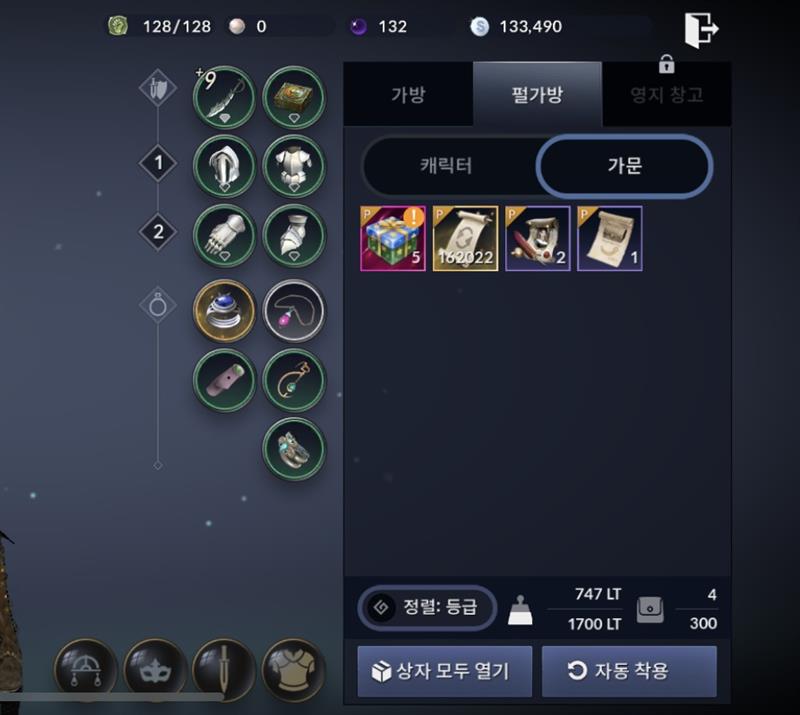
Task: Click the exit door icon
Action: coord(701,30)
